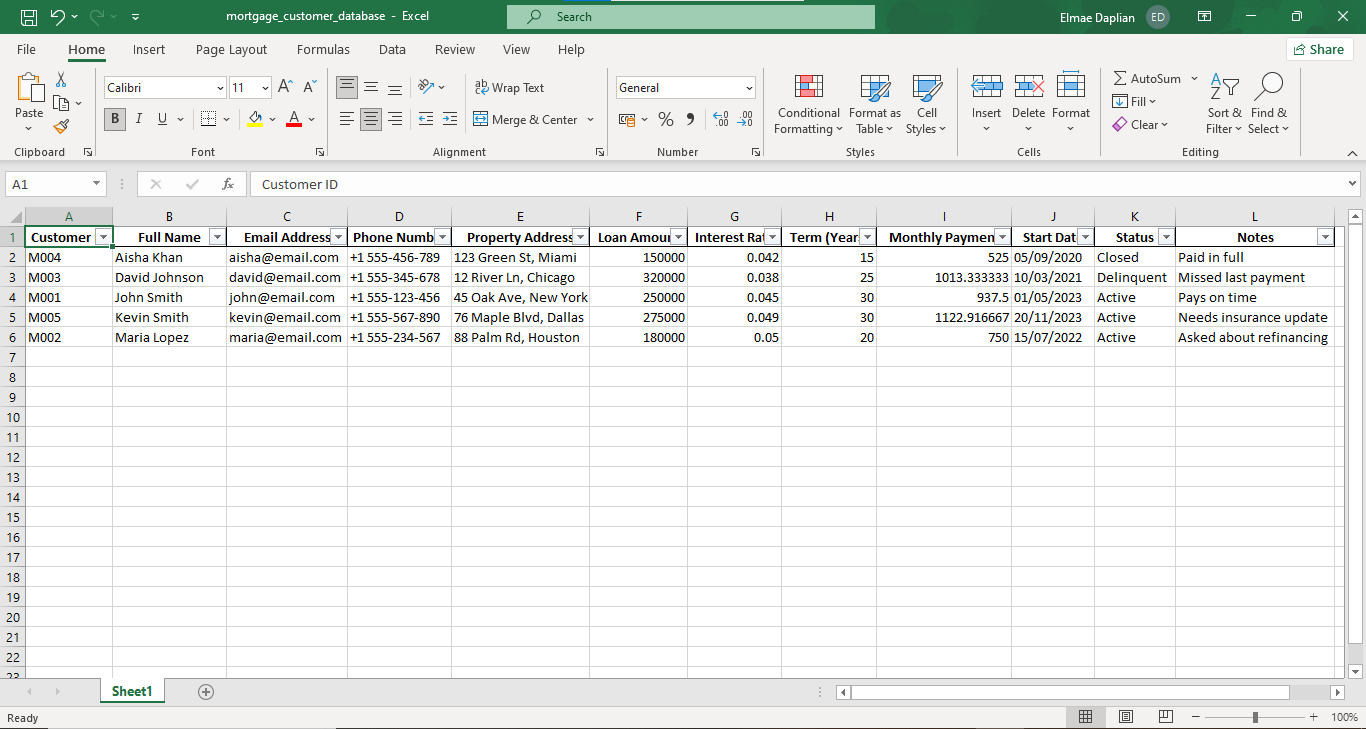The width and height of the screenshot is (1366, 729).
Task: Apply Percent Style format
Action: 666,119
